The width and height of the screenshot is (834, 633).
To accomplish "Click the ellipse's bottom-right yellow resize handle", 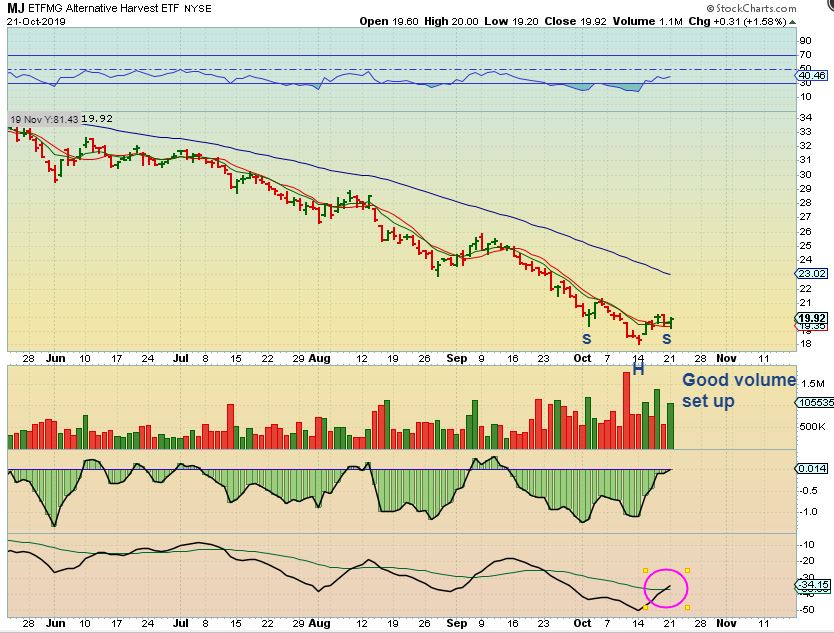I will click(x=687, y=607).
